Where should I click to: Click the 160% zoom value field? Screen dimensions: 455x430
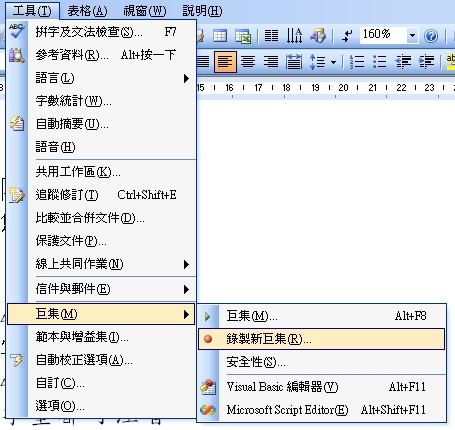point(383,34)
